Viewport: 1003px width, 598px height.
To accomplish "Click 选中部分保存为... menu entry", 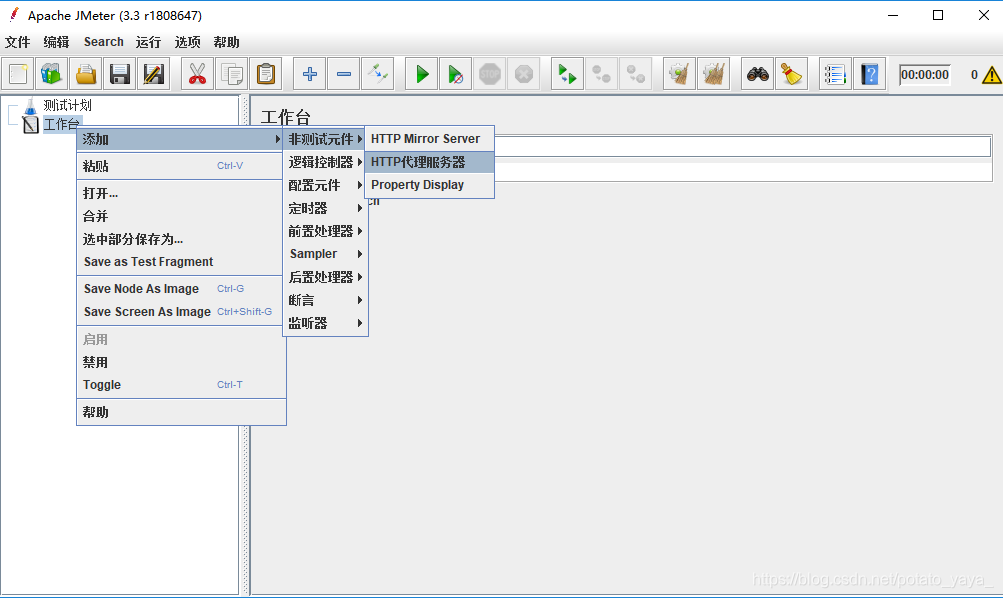I will point(180,239).
